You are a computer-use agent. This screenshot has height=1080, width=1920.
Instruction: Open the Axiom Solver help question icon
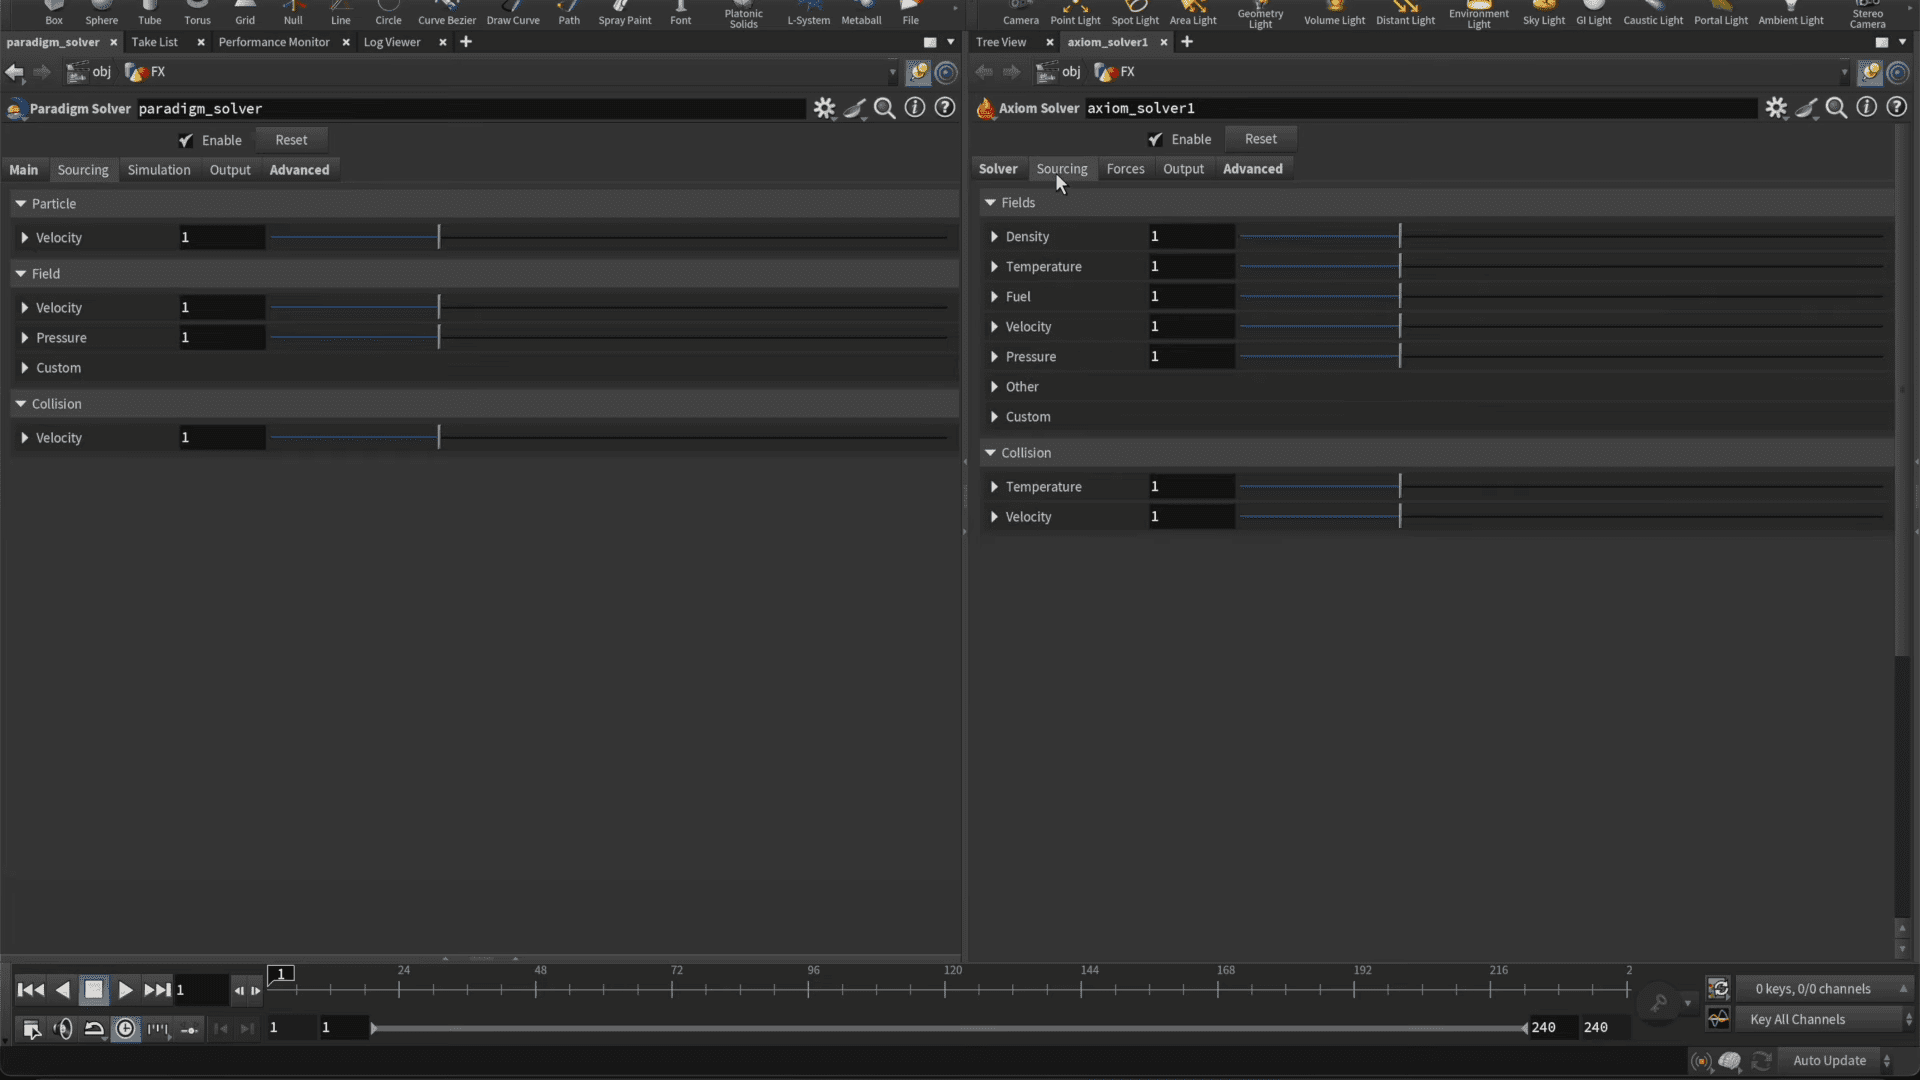point(1896,108)
